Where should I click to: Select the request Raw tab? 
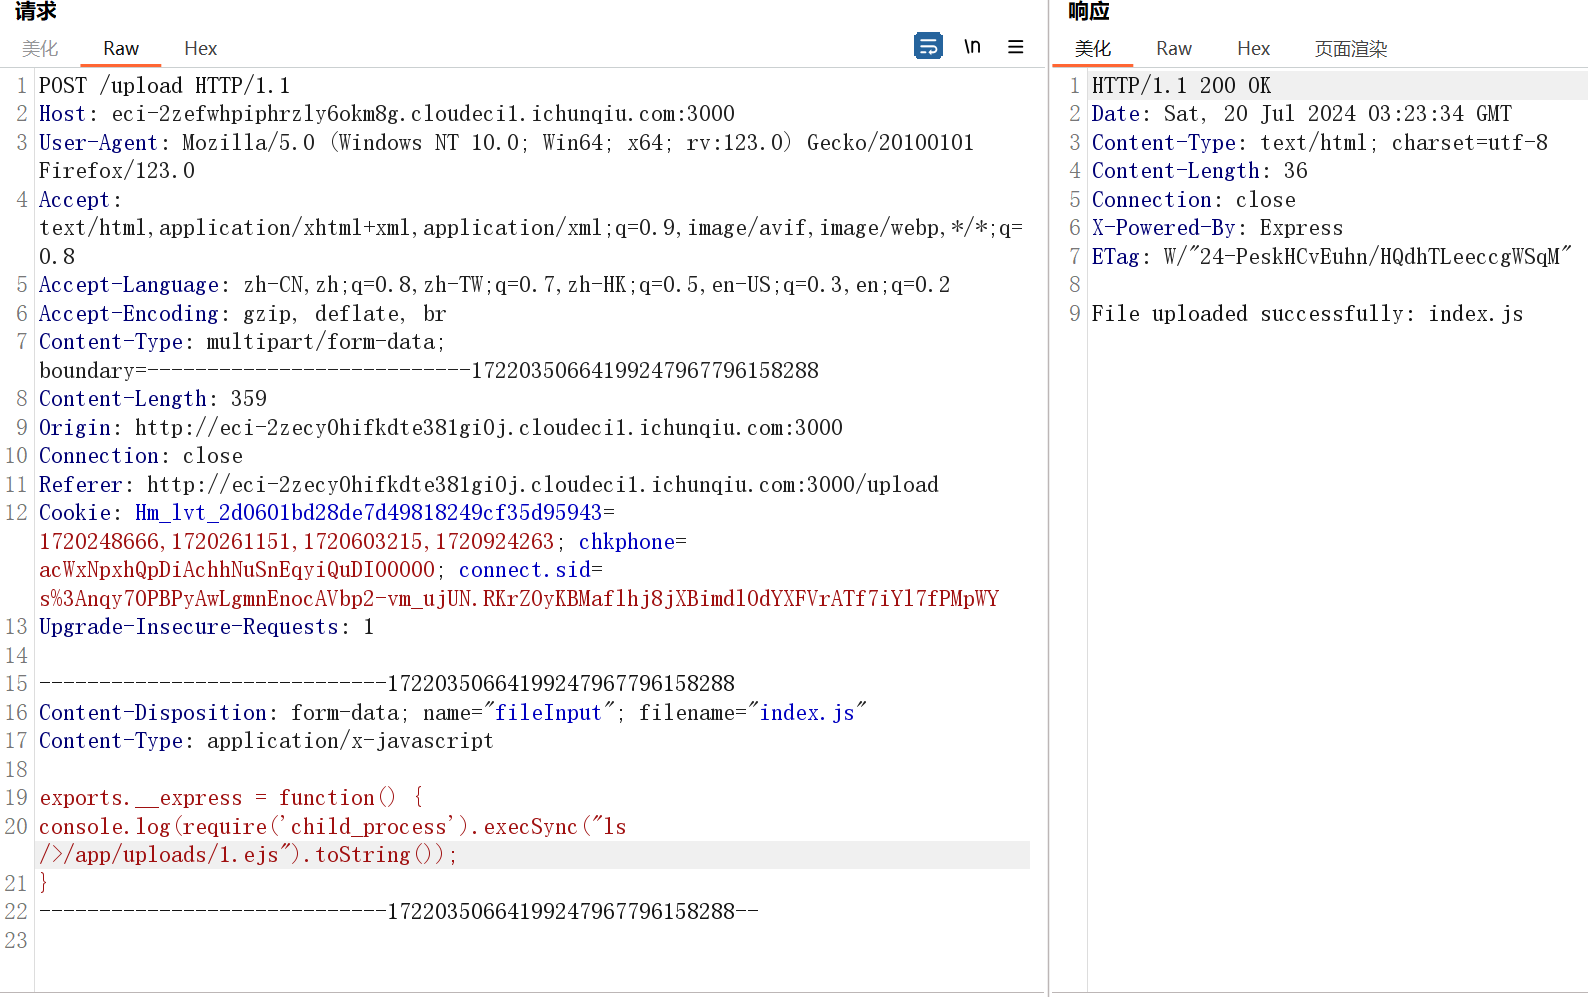click(121, 48)
